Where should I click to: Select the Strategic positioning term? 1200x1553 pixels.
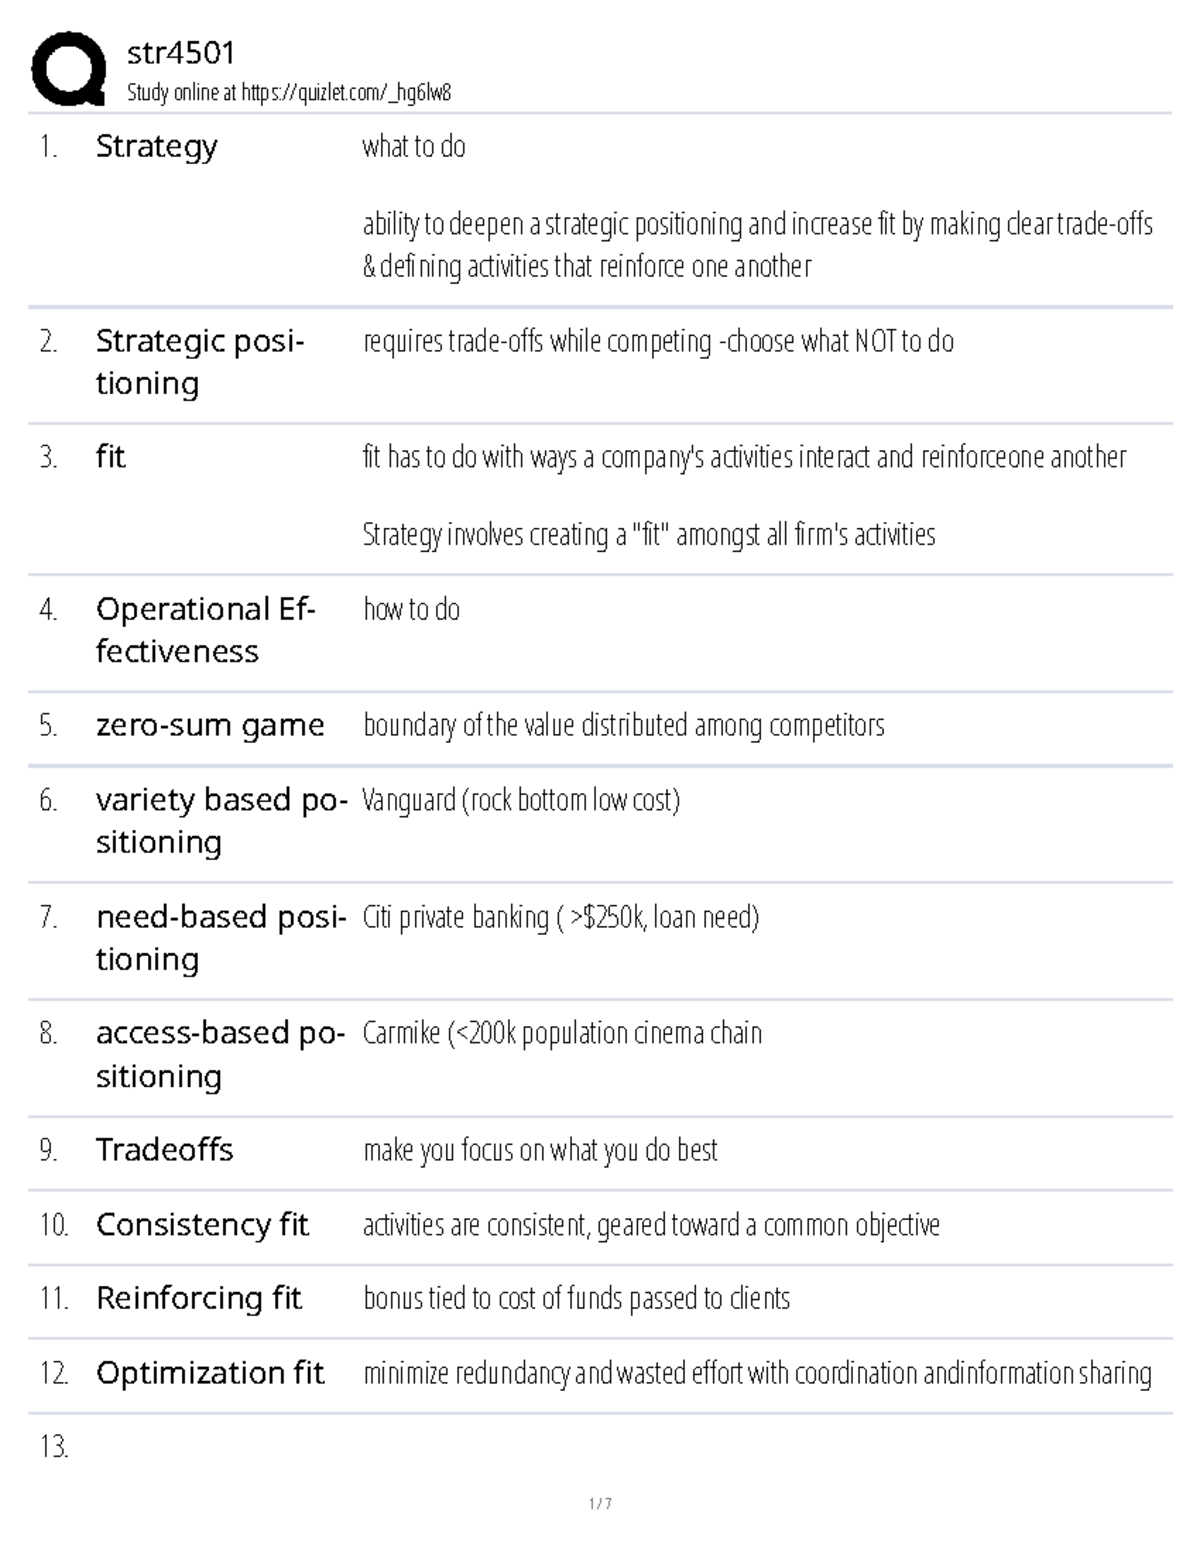200,362
